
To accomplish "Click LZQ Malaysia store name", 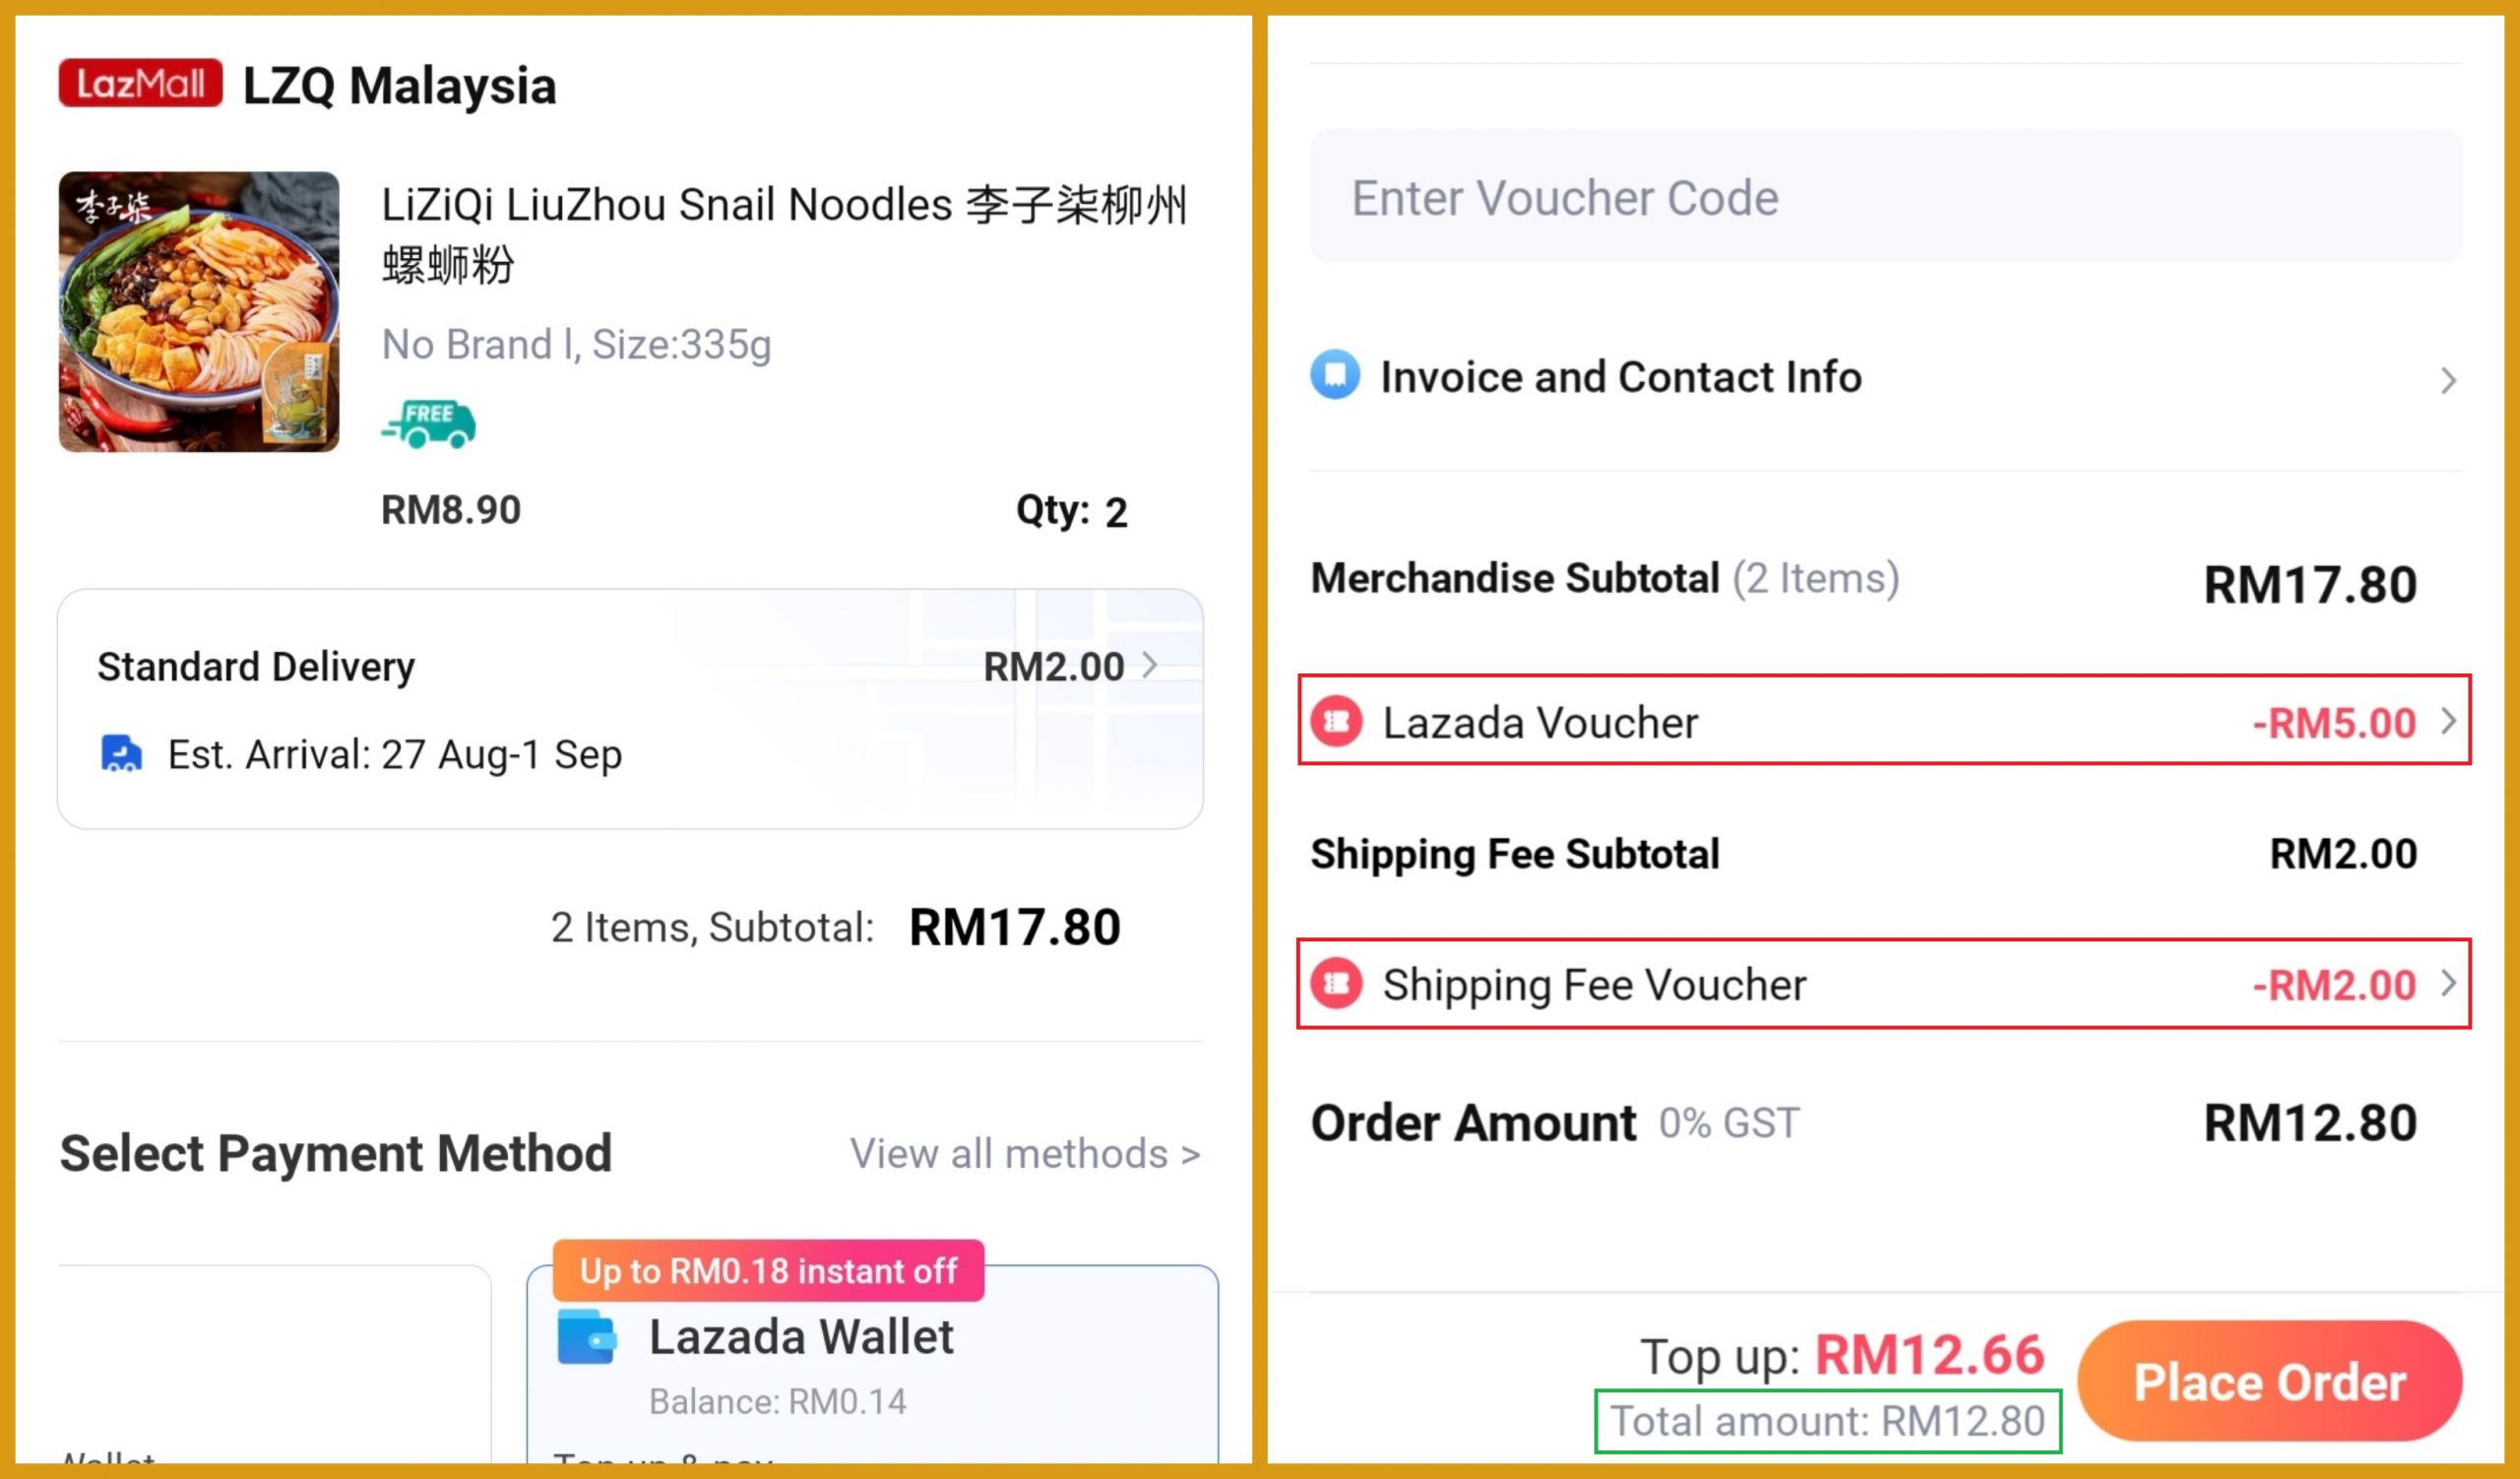I will (399, 85).
